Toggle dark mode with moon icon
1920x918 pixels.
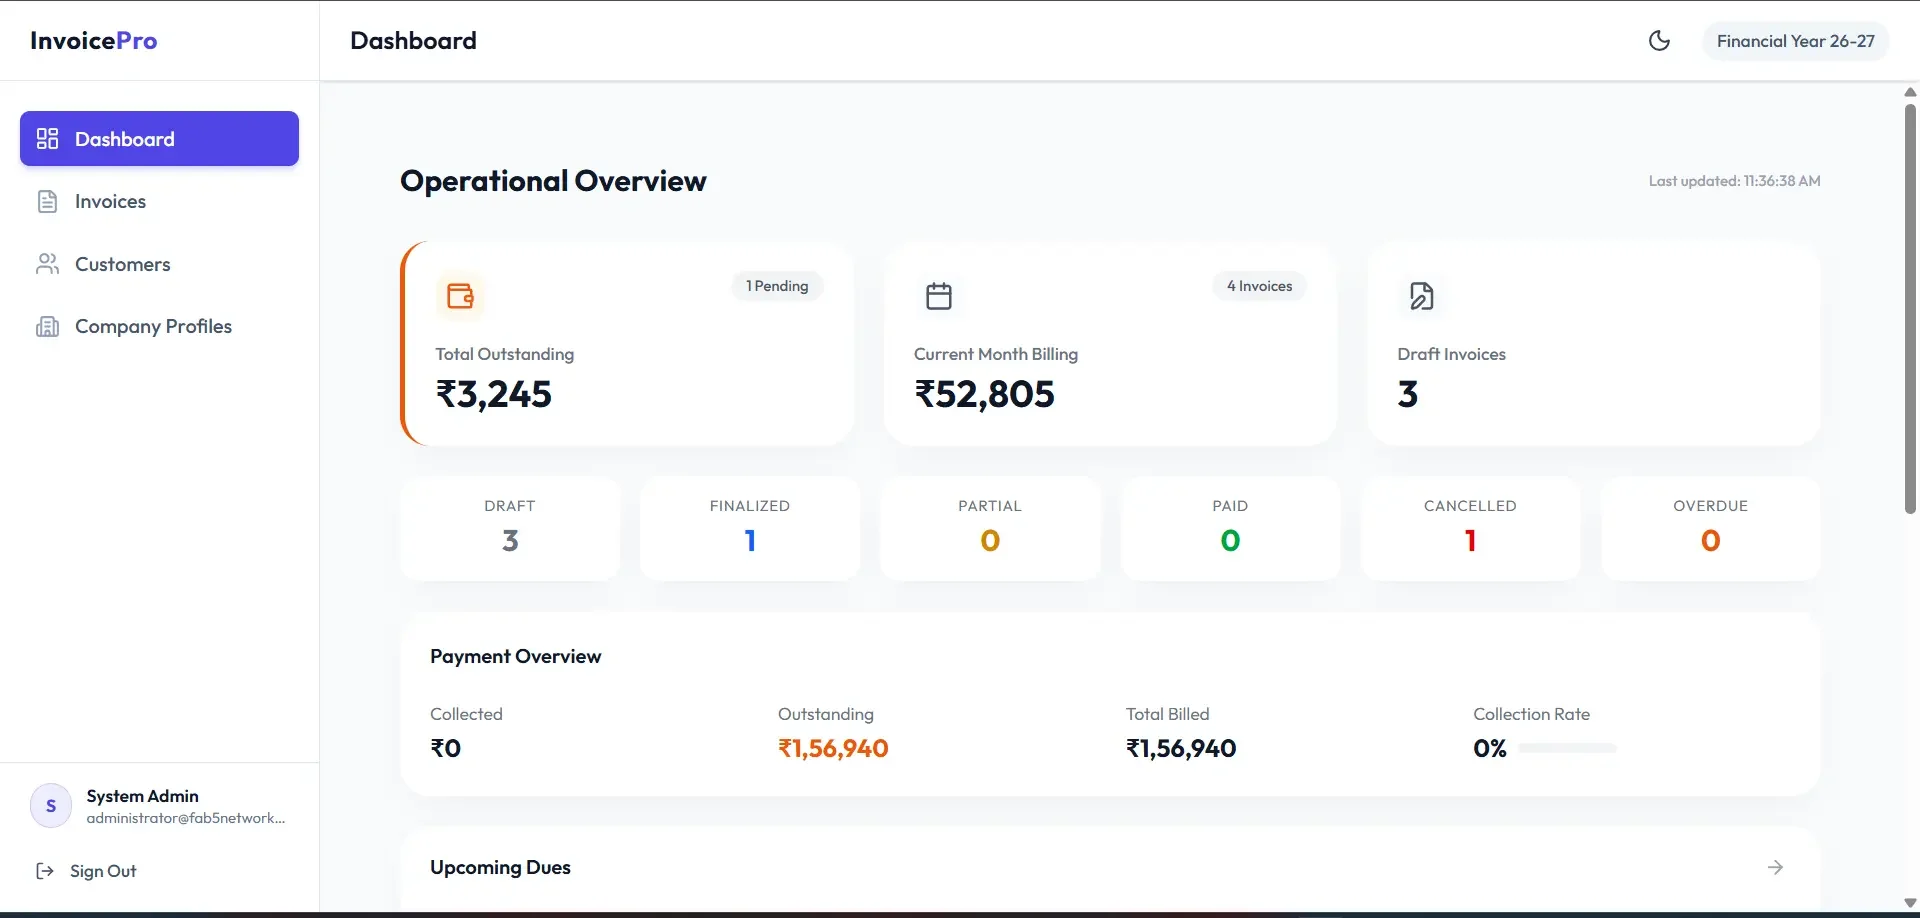(1659, 41)
